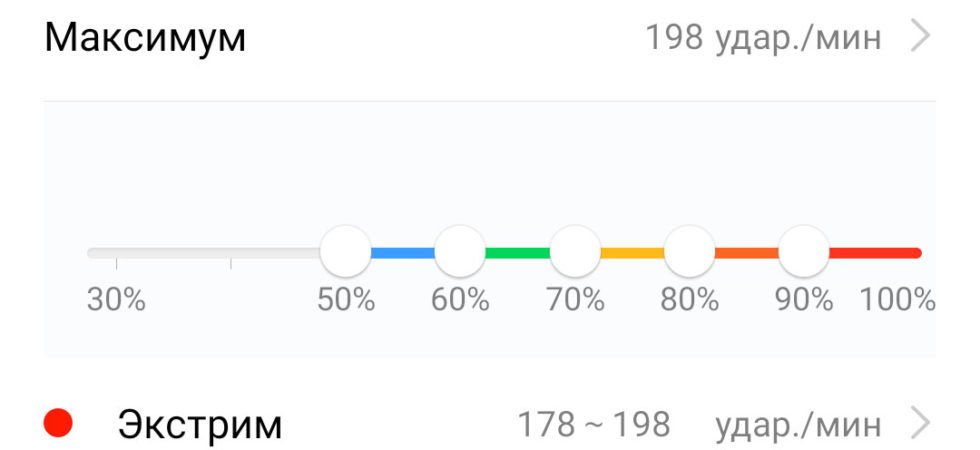Click the red zone segment of slider

click(876, 252)
